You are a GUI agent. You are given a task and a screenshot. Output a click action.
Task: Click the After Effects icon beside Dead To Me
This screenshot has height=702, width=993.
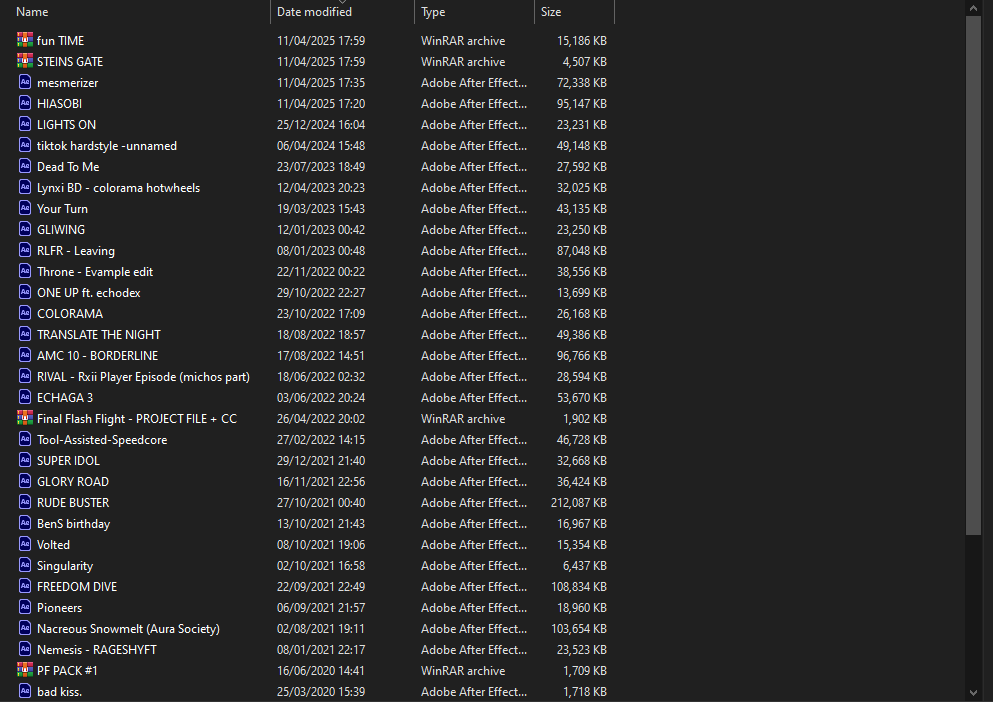pos(25,166)
